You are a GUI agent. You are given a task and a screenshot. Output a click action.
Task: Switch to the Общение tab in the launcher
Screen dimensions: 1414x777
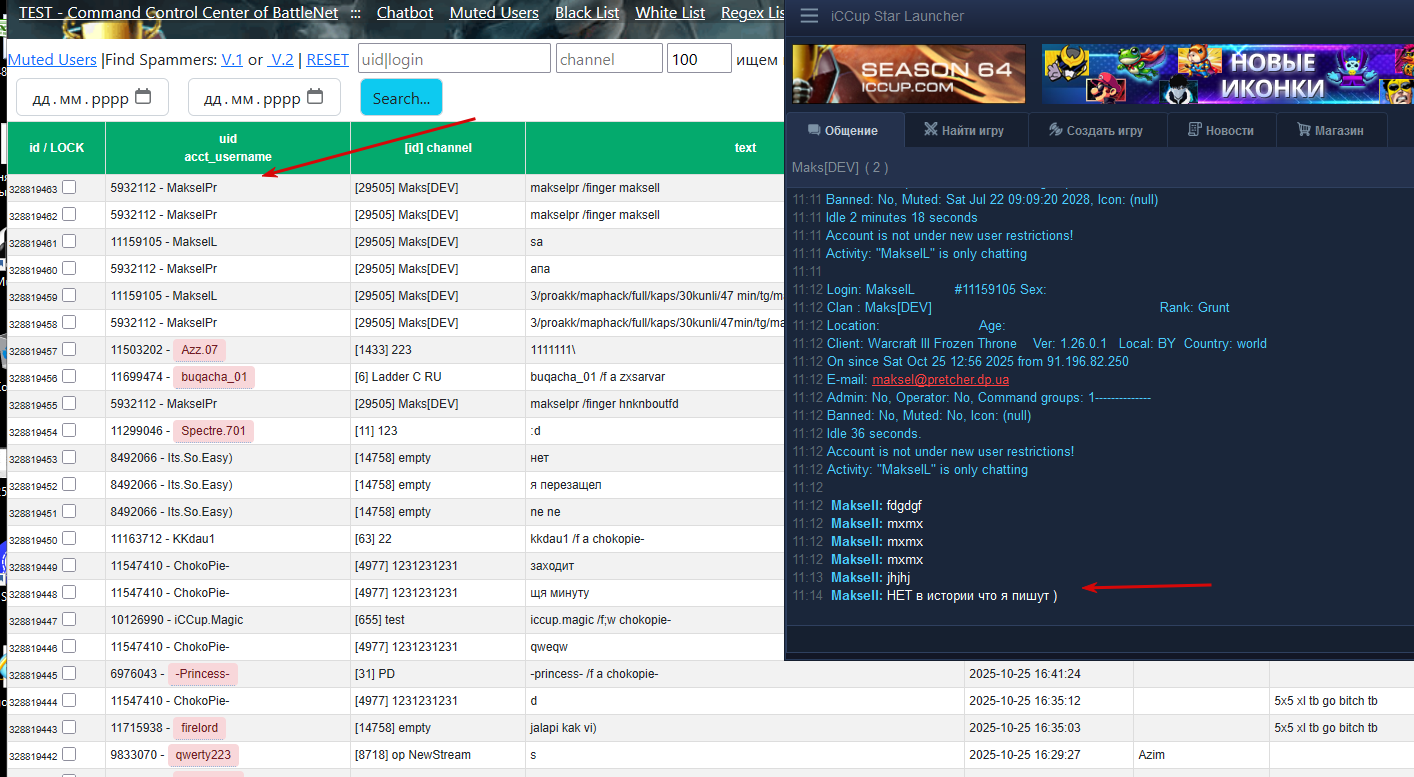[x=845, y=130]
